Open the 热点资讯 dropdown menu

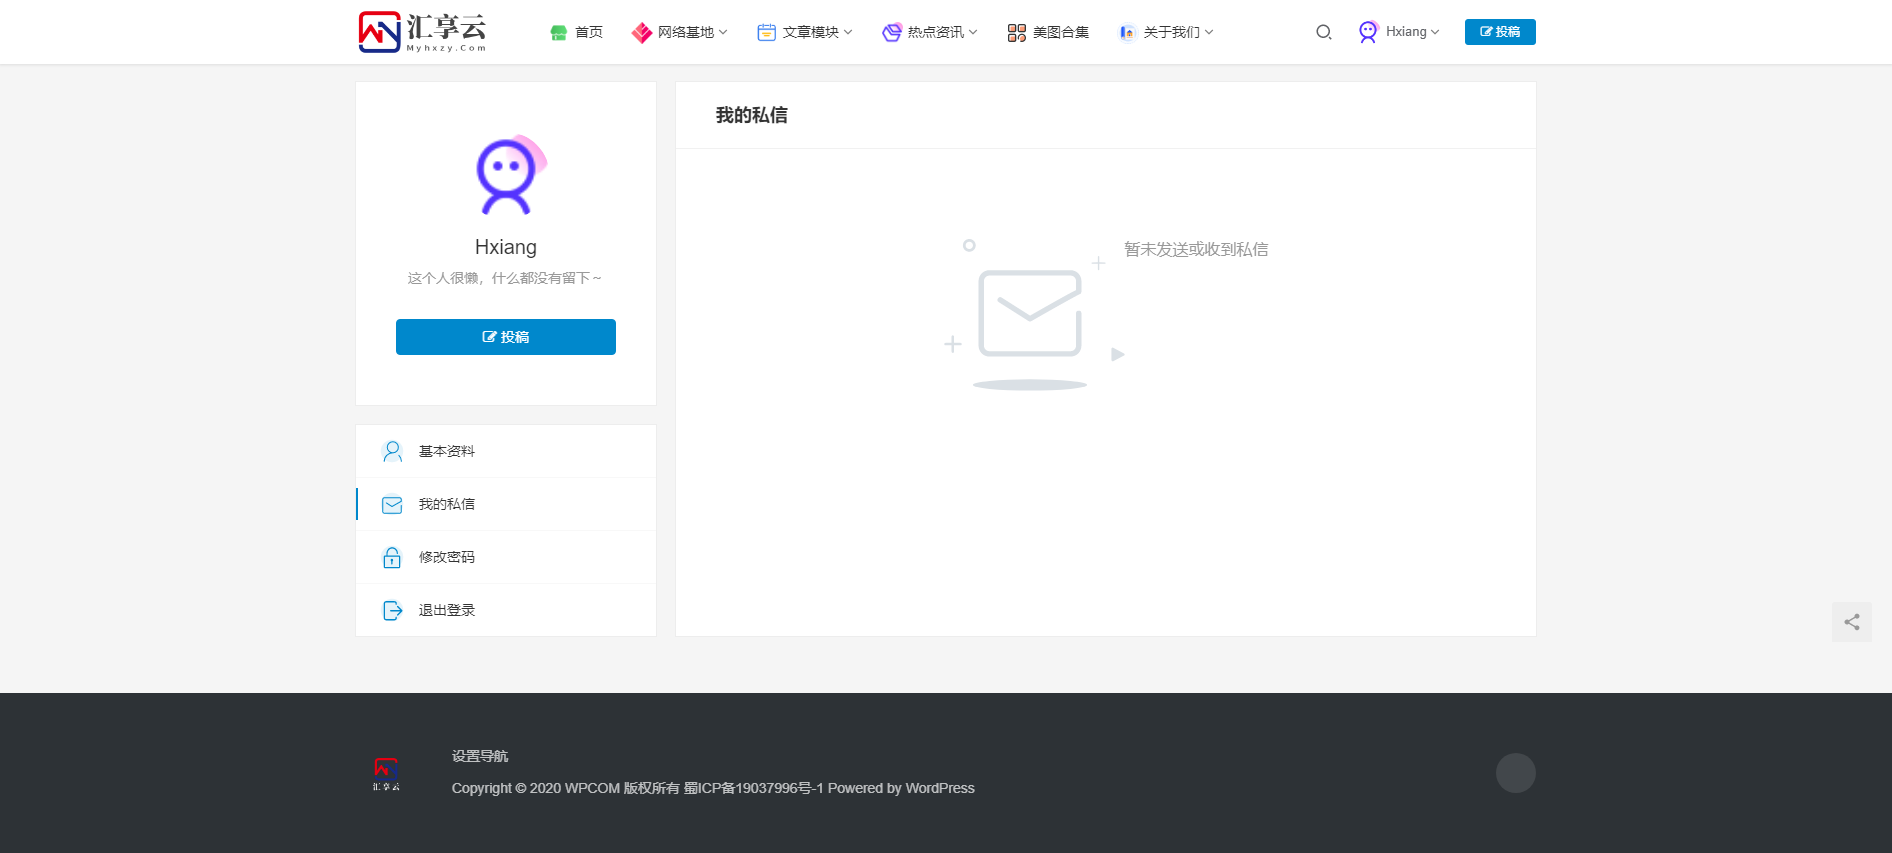(x=930, y=32)
